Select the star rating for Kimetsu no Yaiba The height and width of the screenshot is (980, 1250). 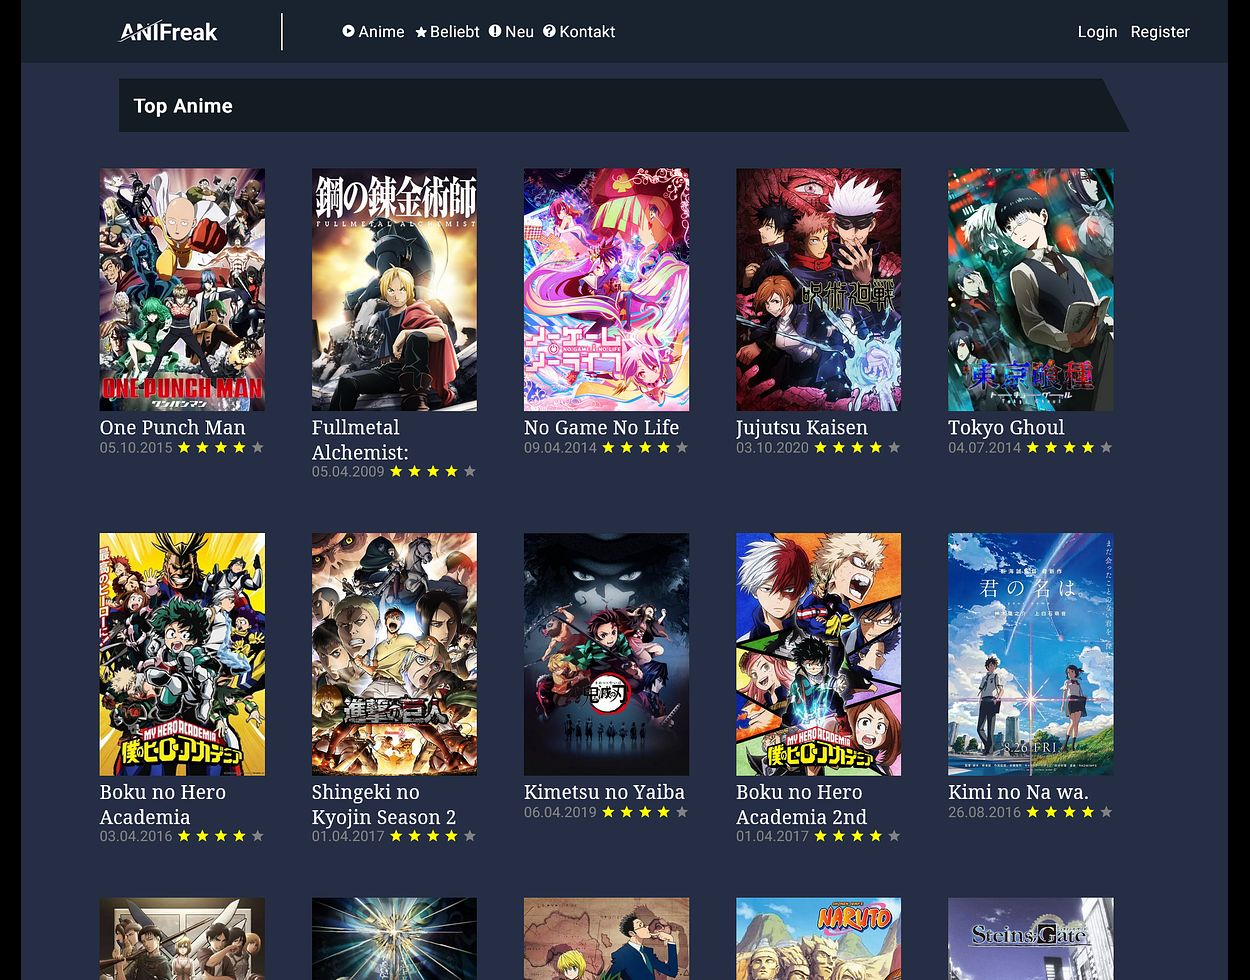point(645,812)
